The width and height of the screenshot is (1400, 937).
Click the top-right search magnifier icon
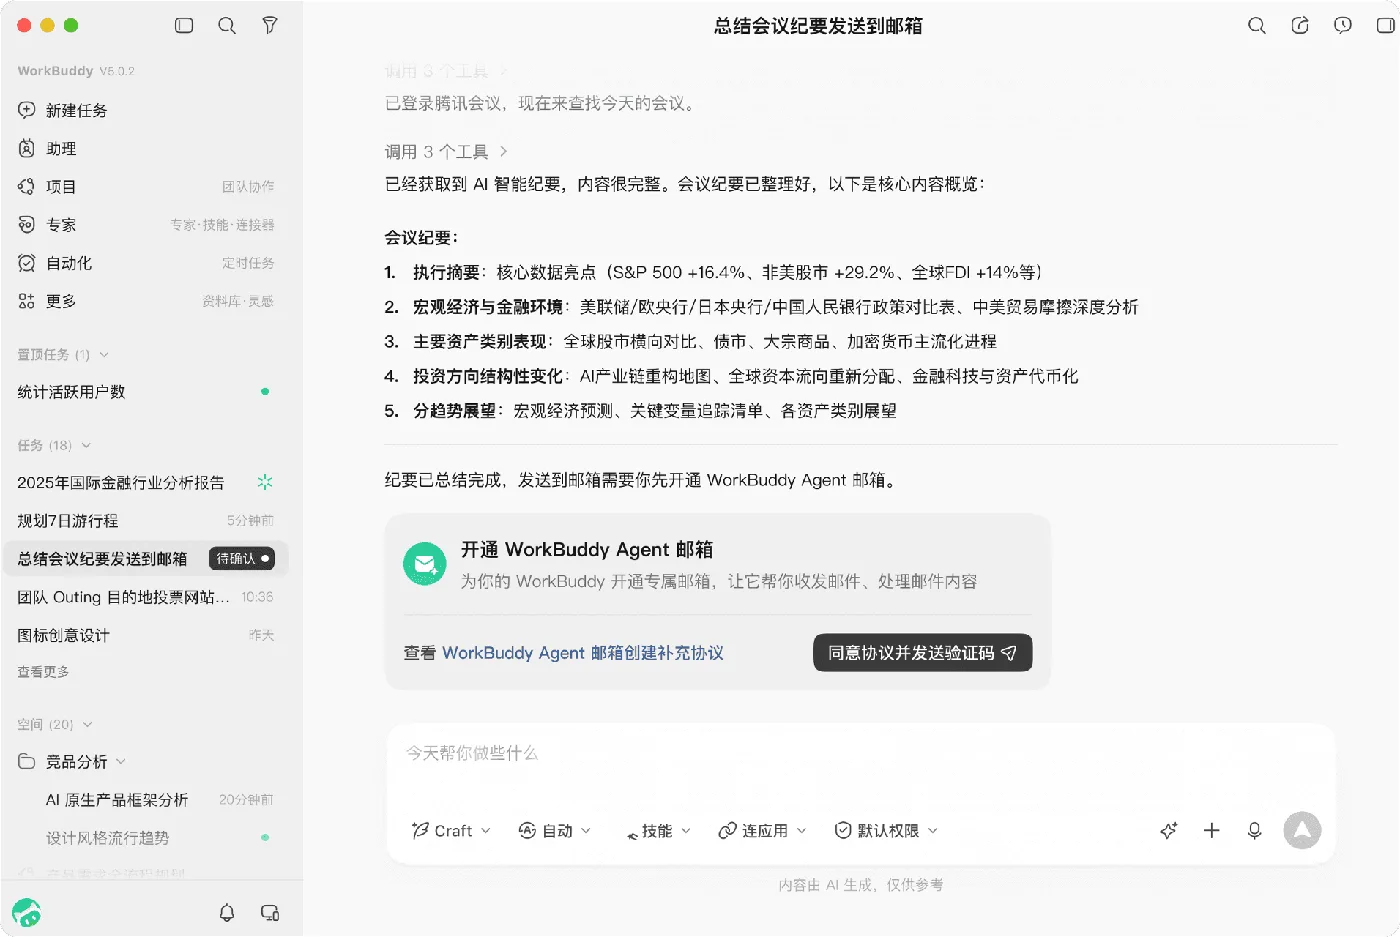click(1257, 26)
